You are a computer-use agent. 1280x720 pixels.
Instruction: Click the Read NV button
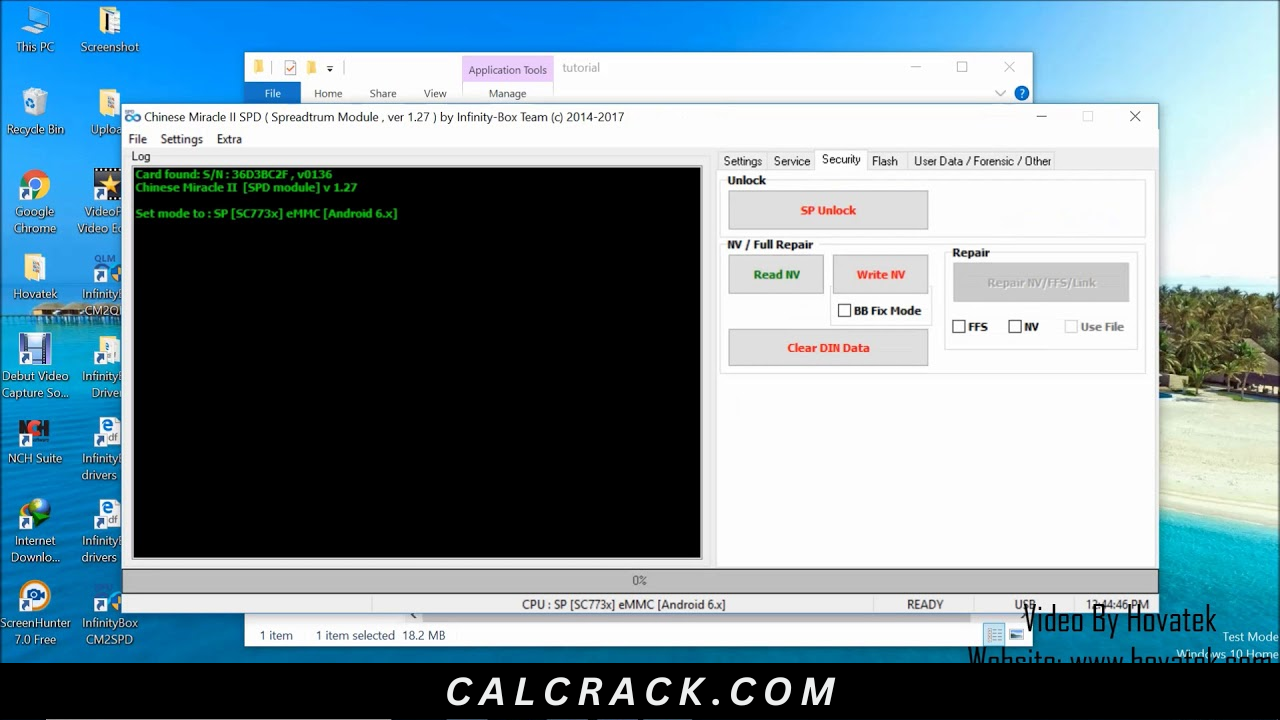[x=776, y=275]
